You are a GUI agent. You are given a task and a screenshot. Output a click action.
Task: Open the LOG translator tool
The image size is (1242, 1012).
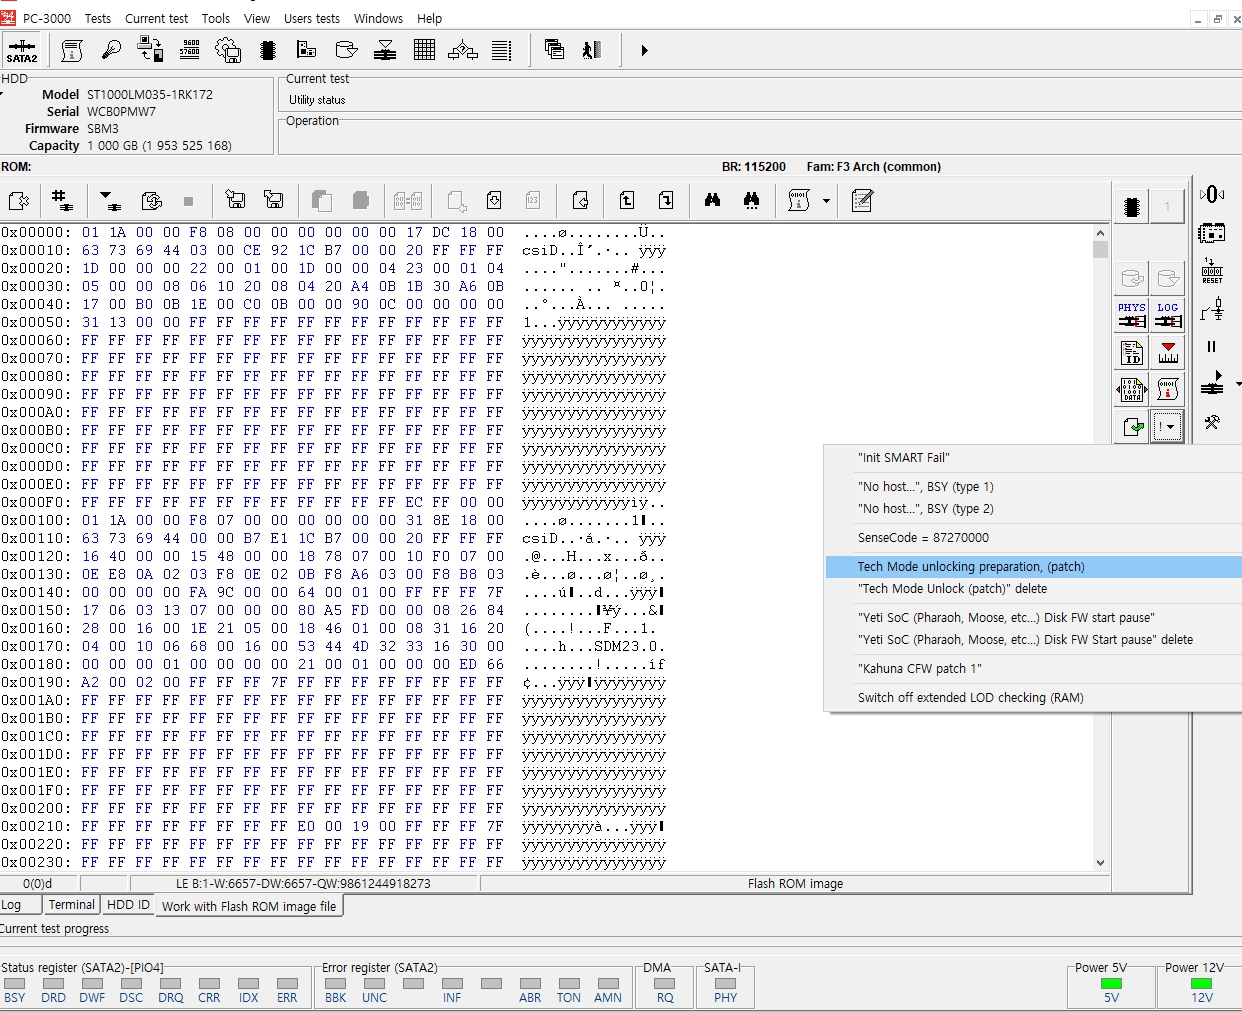pos(1168,315)
